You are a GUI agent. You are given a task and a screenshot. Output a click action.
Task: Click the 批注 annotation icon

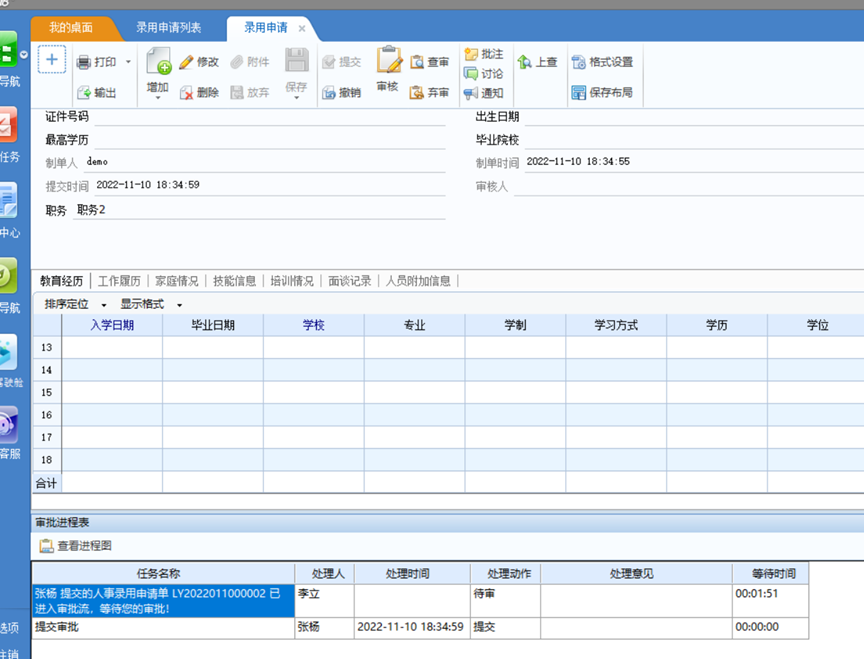coord(471,54)
